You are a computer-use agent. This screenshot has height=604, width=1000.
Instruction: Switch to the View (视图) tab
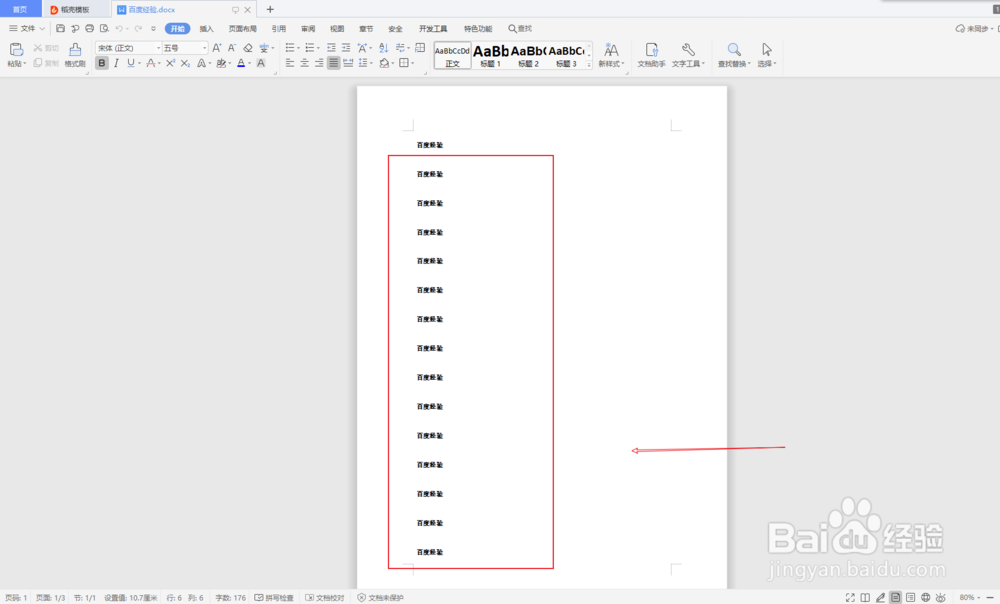coord(337,29)
